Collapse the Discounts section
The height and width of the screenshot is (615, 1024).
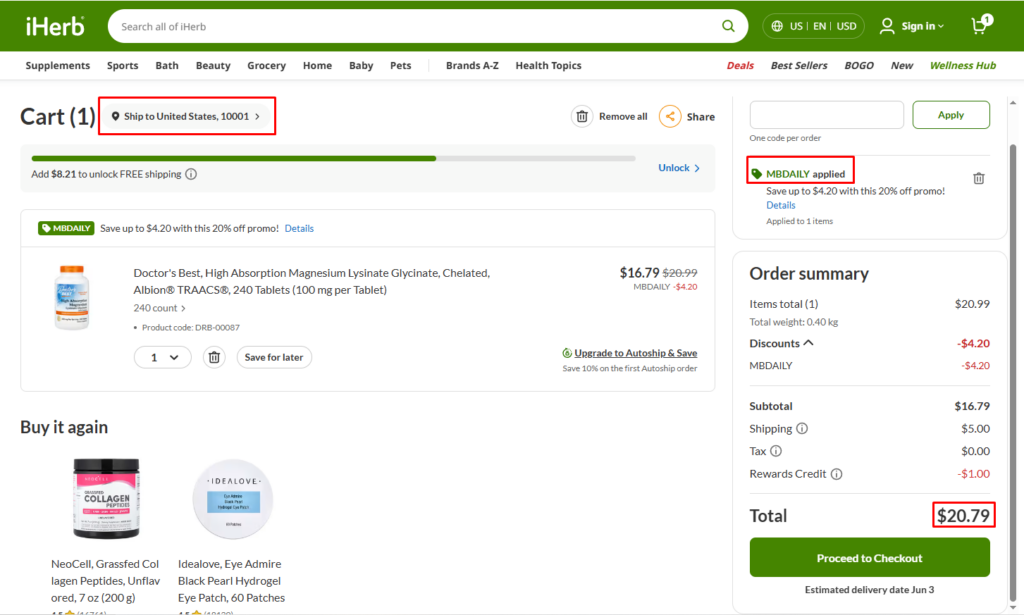click(x=781, y=343)
